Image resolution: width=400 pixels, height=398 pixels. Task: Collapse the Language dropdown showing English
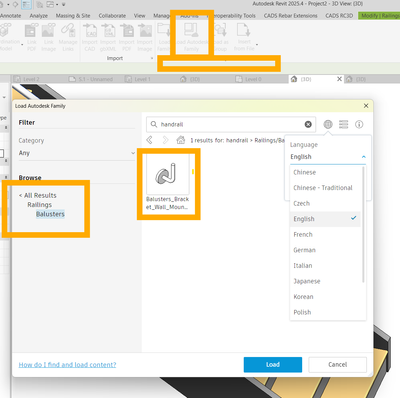point(328,157)
